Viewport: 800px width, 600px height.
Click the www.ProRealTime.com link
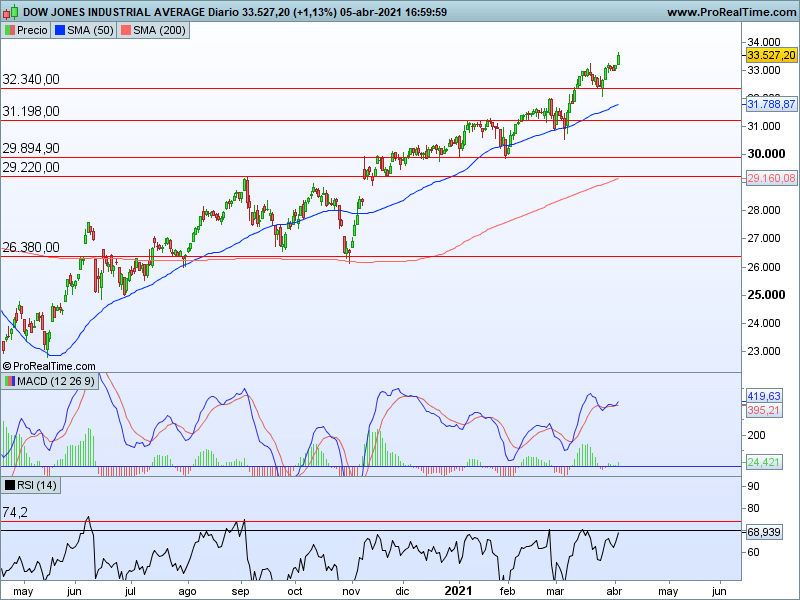[x=732, y=12]
